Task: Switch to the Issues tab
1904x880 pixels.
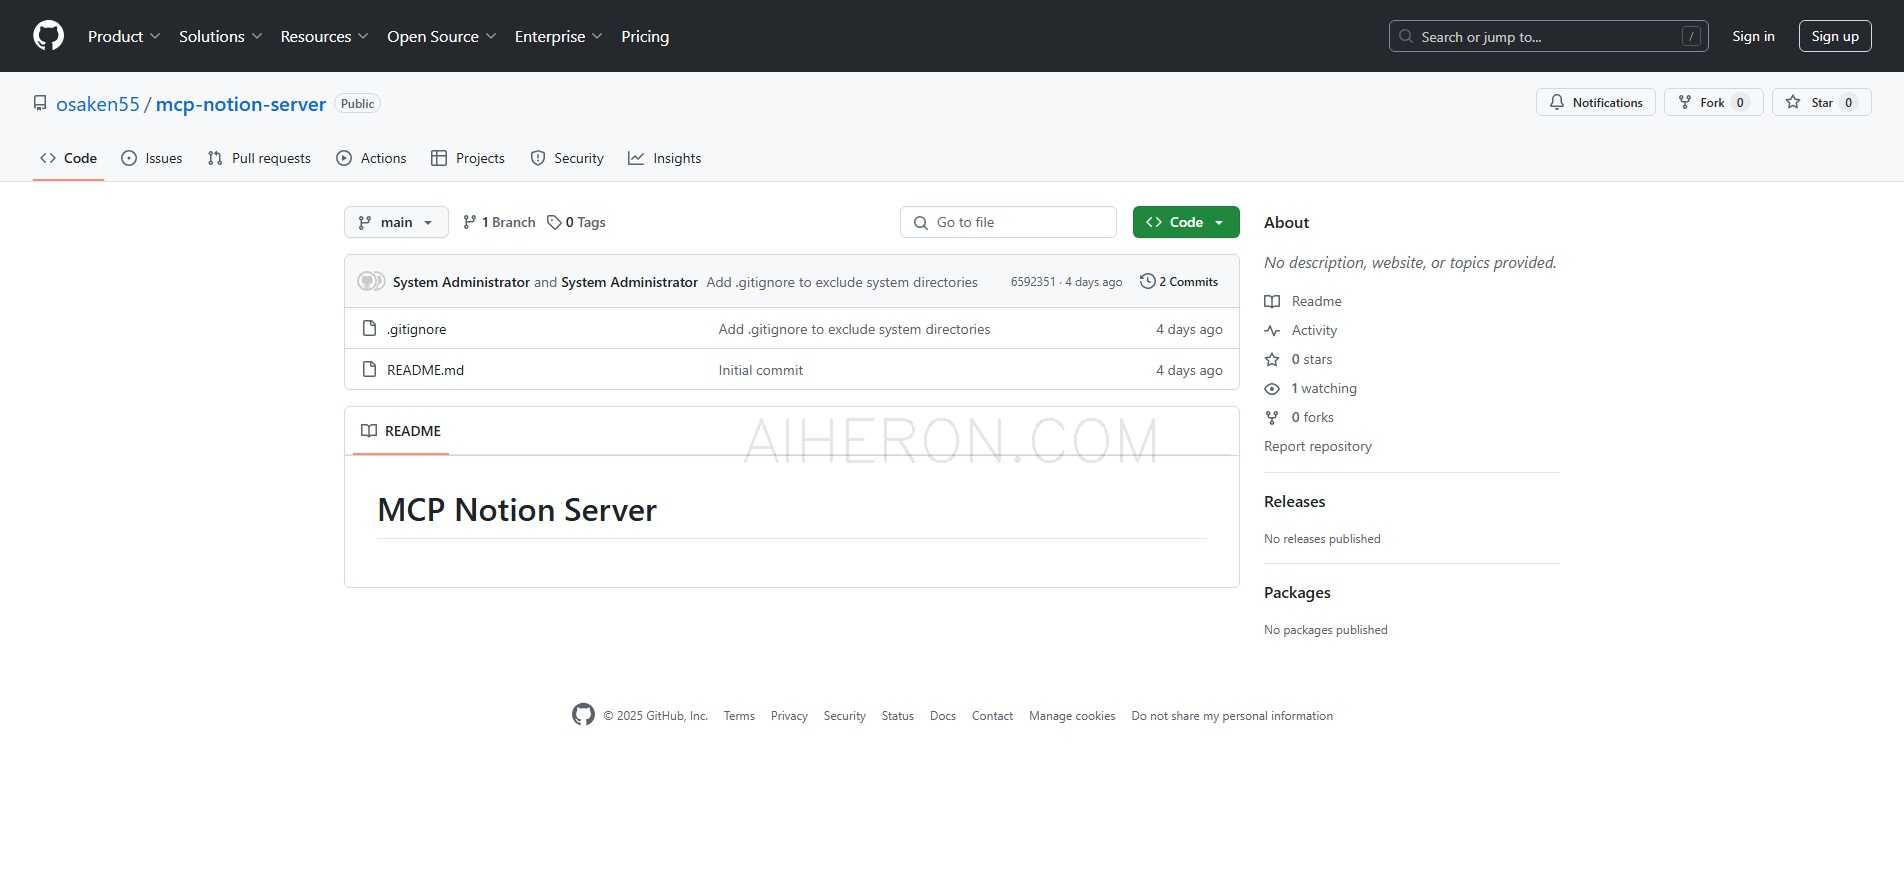Action: pyautogui.click(x=151, y=158)
